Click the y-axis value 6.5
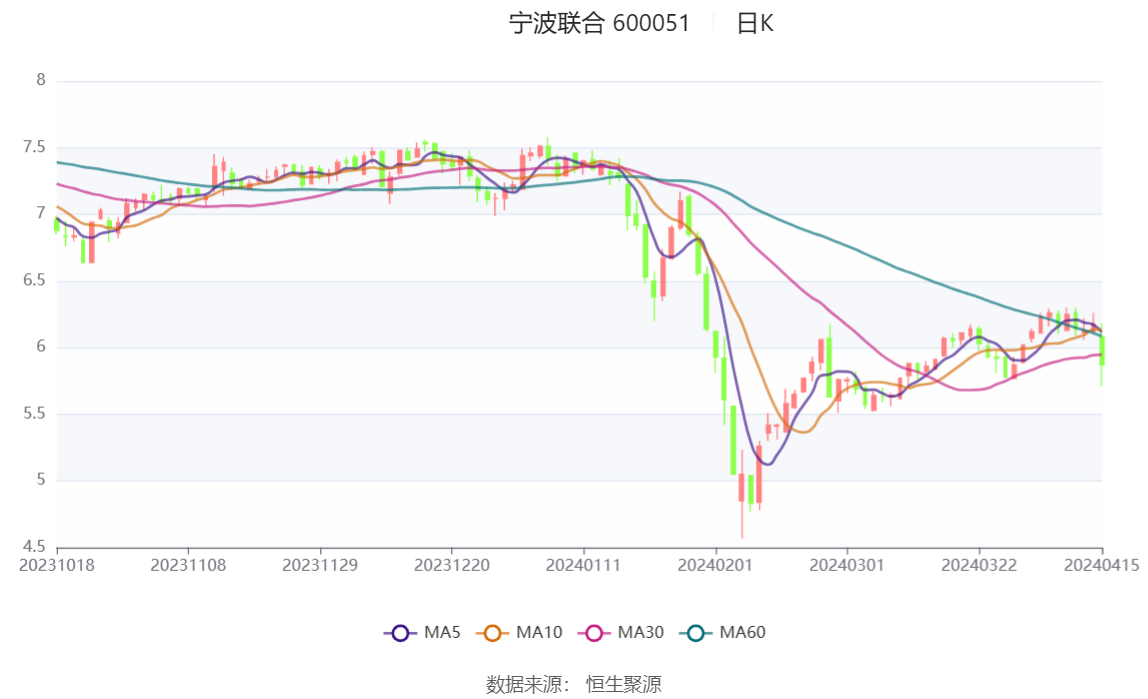 point(34,280)
